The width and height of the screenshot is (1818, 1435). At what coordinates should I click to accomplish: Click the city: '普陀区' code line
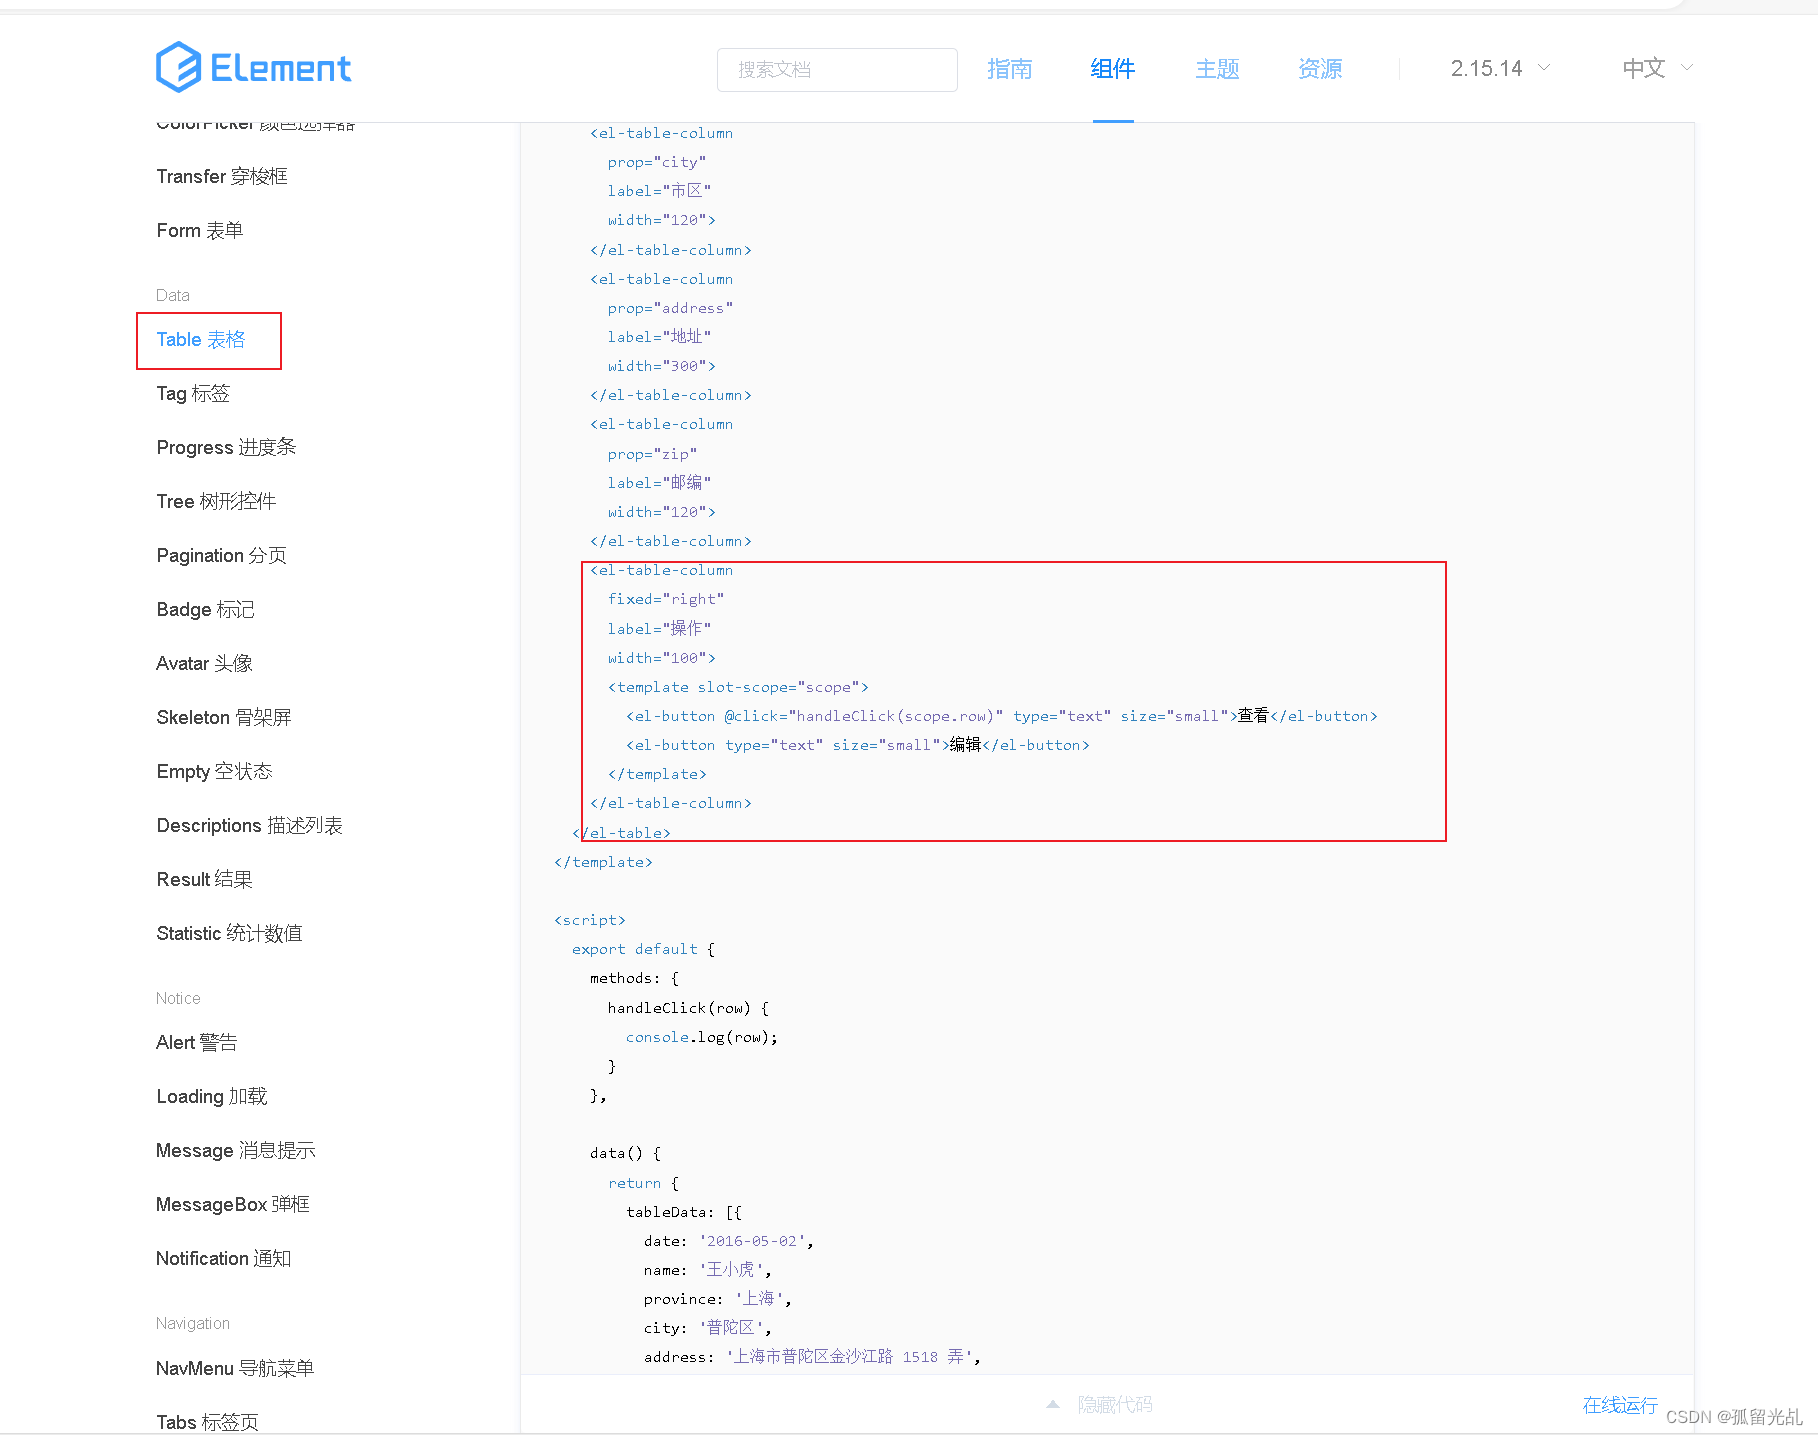coord(707,1328)
